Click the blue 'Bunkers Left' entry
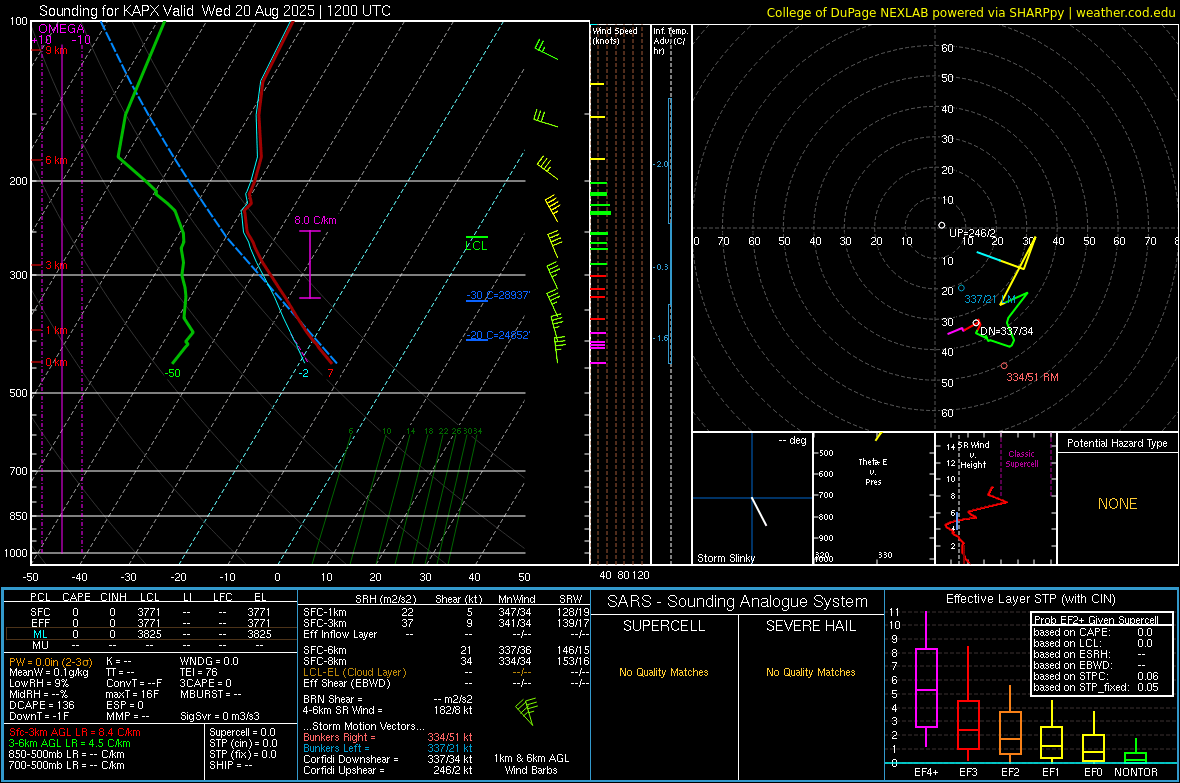1180x783 pixels. pyautogui.click(x=388, y=748)
